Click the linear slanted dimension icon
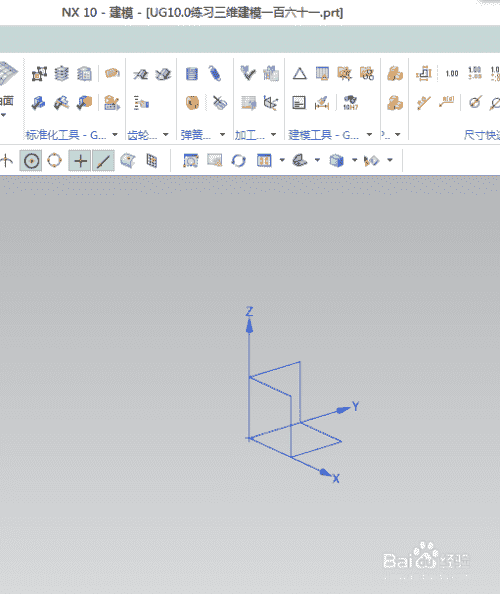Viewport: 500px width, 594px height. coord(424,103)
